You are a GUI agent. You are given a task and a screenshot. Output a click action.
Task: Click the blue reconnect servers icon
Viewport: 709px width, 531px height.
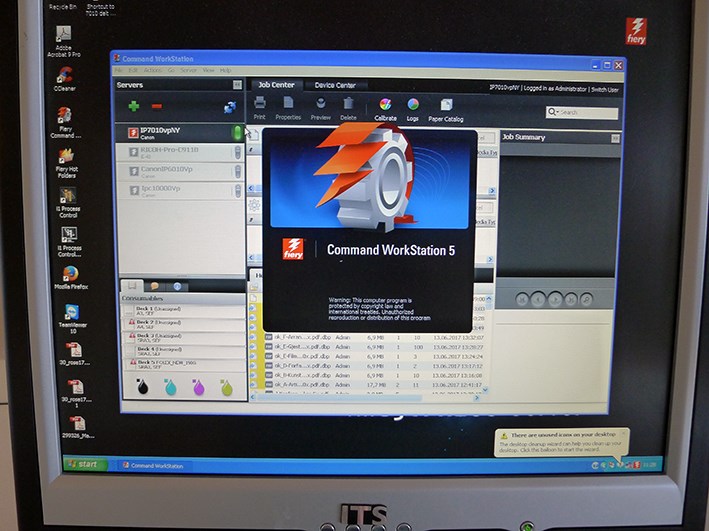[230, 108]
